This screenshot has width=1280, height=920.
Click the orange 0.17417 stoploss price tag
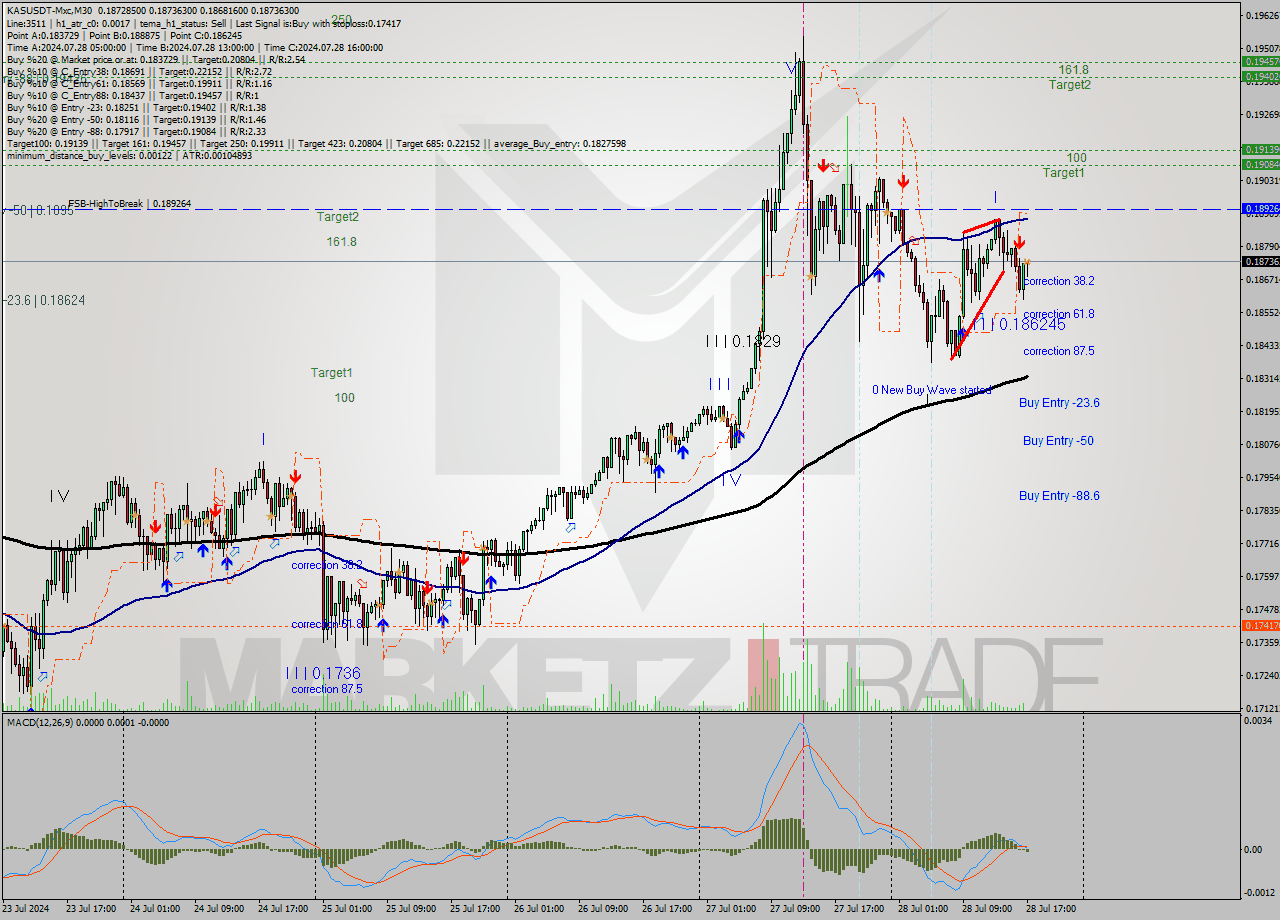pos(1260,625)
